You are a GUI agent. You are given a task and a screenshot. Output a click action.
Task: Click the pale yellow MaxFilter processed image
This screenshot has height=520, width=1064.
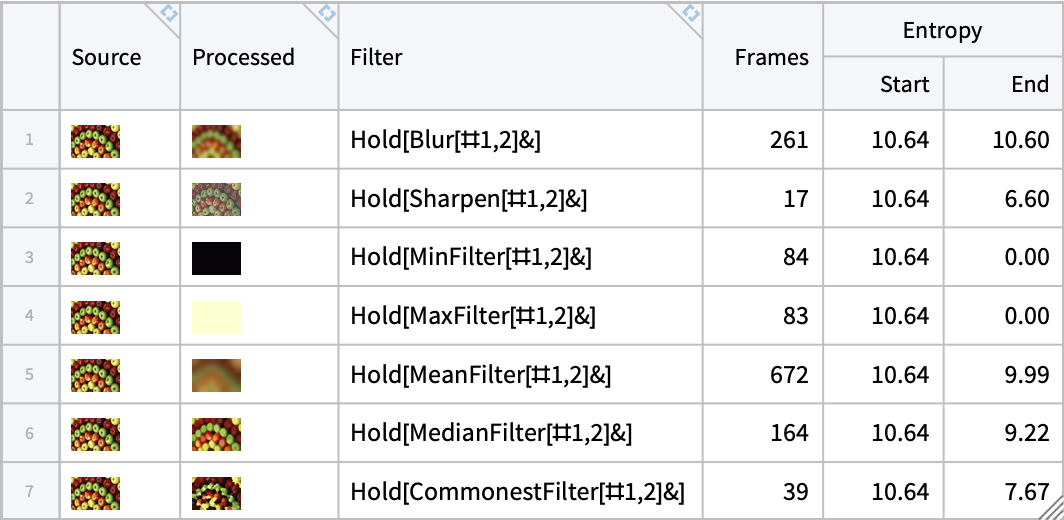[x=216, y=316]
